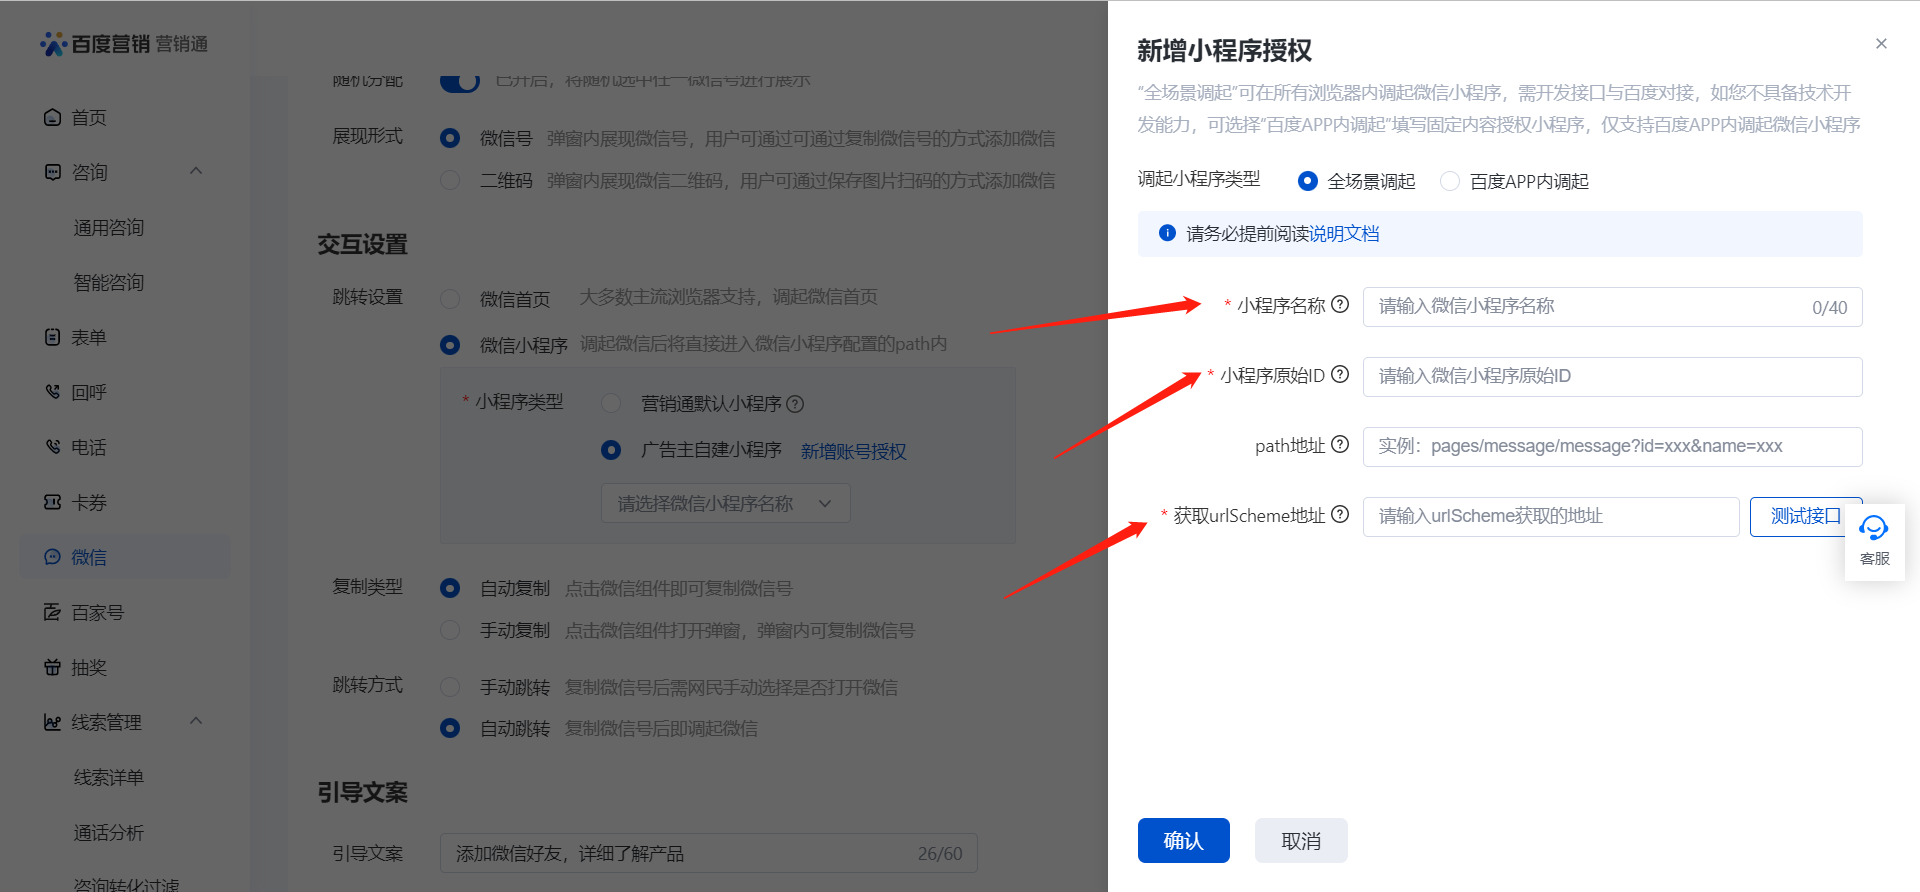1920x892 pixels.
Task: Open 线索详单 menu item
Action: click(x=109, y=778)
